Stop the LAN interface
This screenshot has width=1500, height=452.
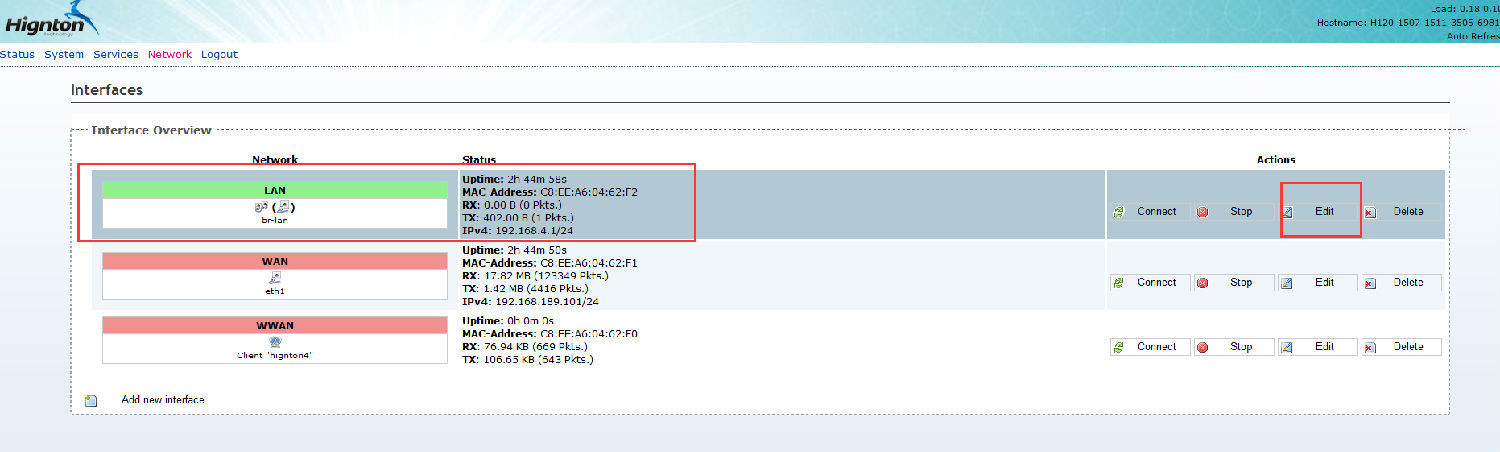point(1240,212)
